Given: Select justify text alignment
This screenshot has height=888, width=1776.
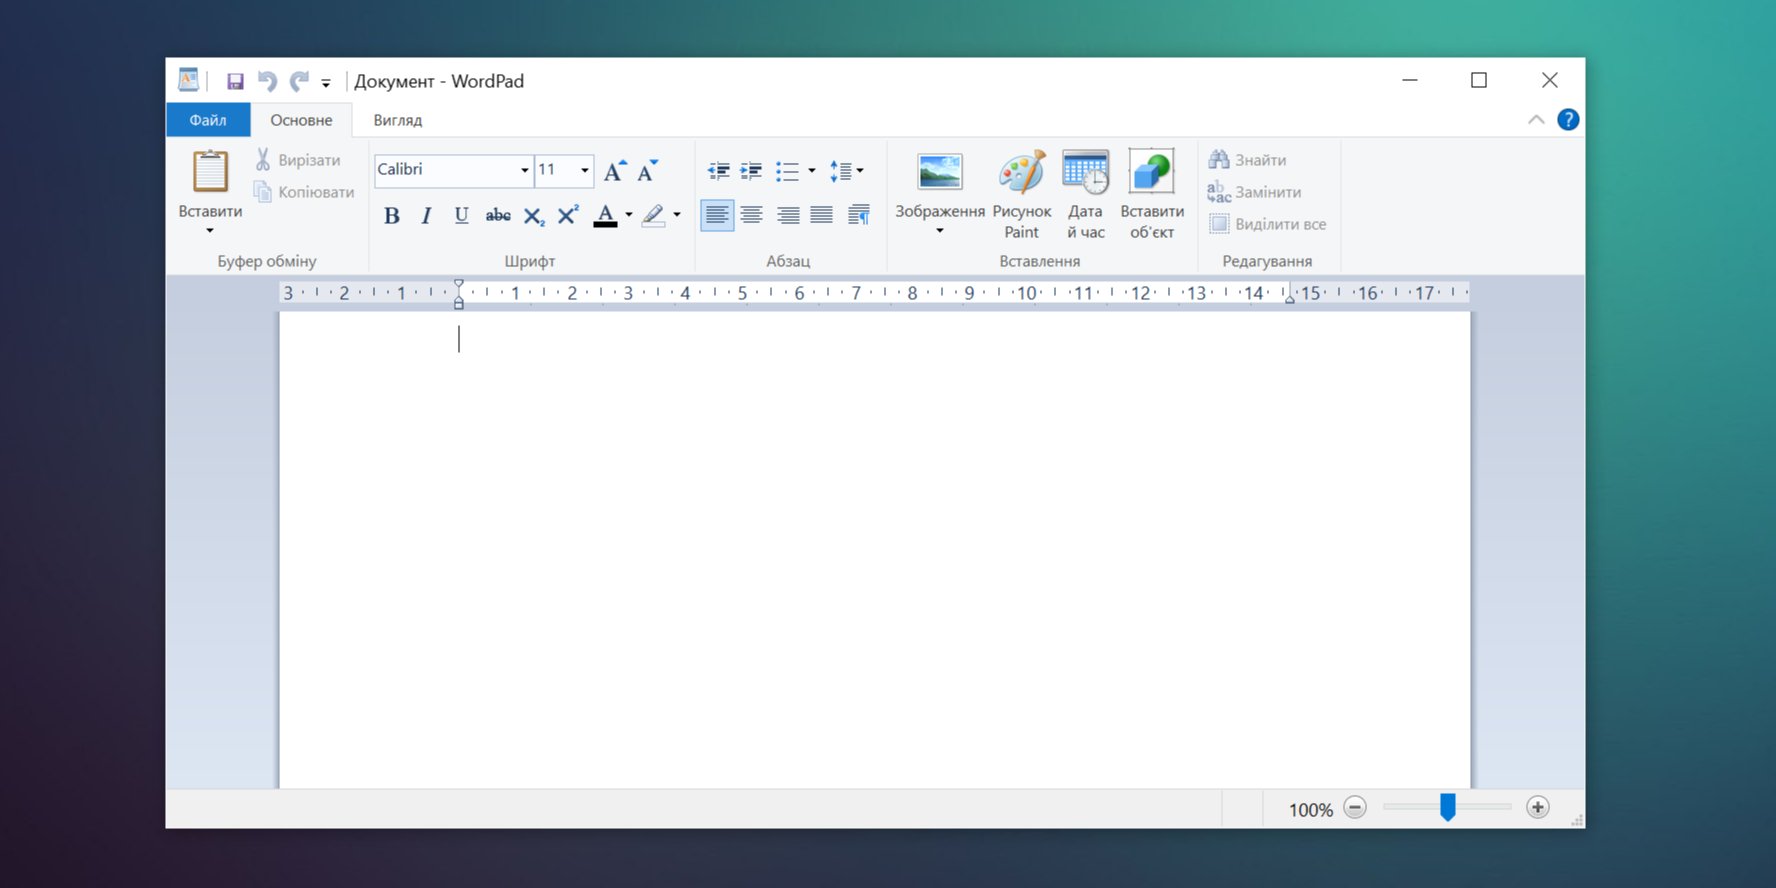Looking at the screenshot, I should point(822,215).
